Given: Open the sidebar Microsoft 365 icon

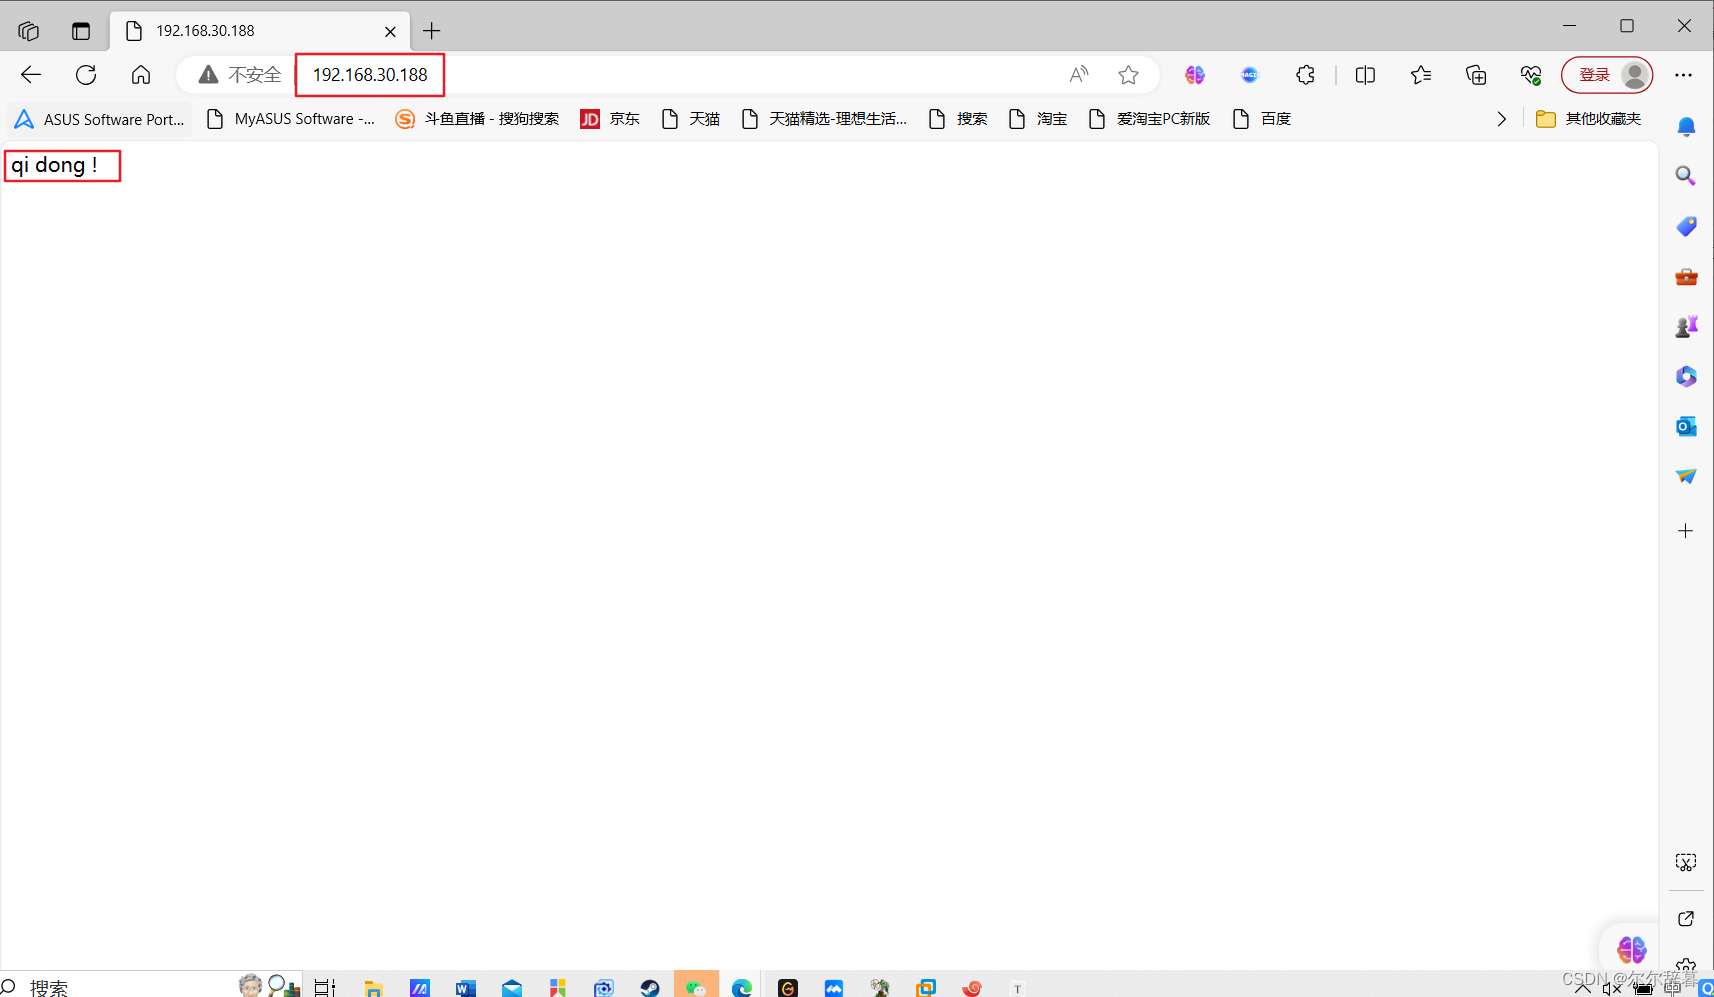Looking at the screenshot, I should 1686,376.
